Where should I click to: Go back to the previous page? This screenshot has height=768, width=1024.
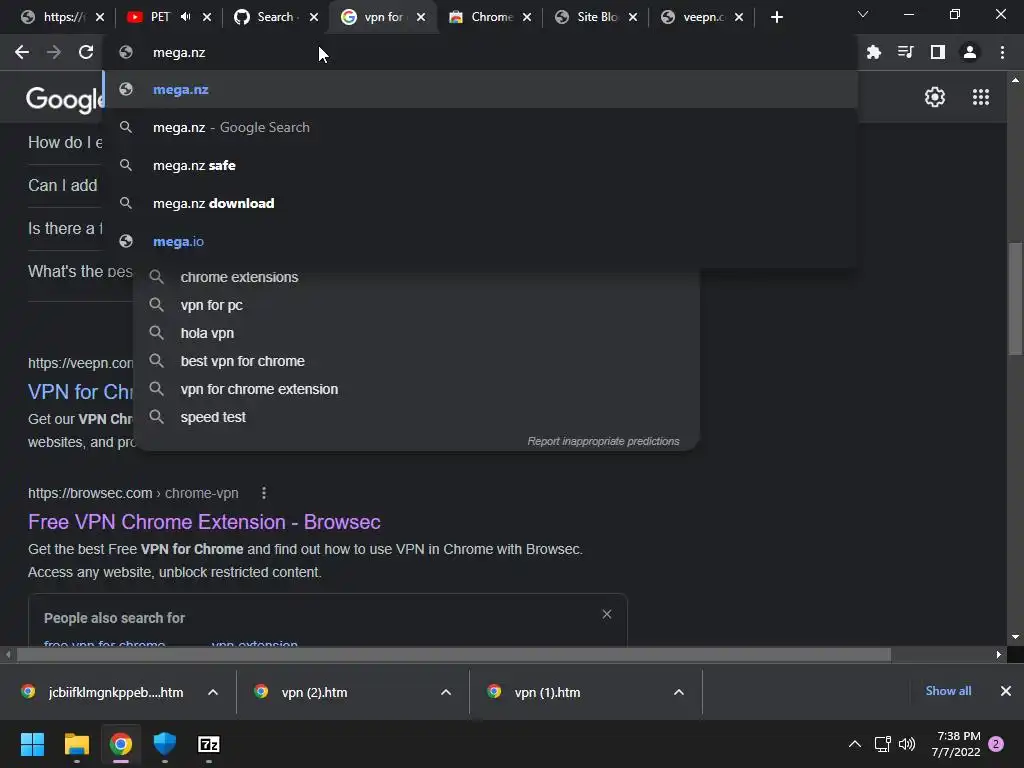coord(22,52)
